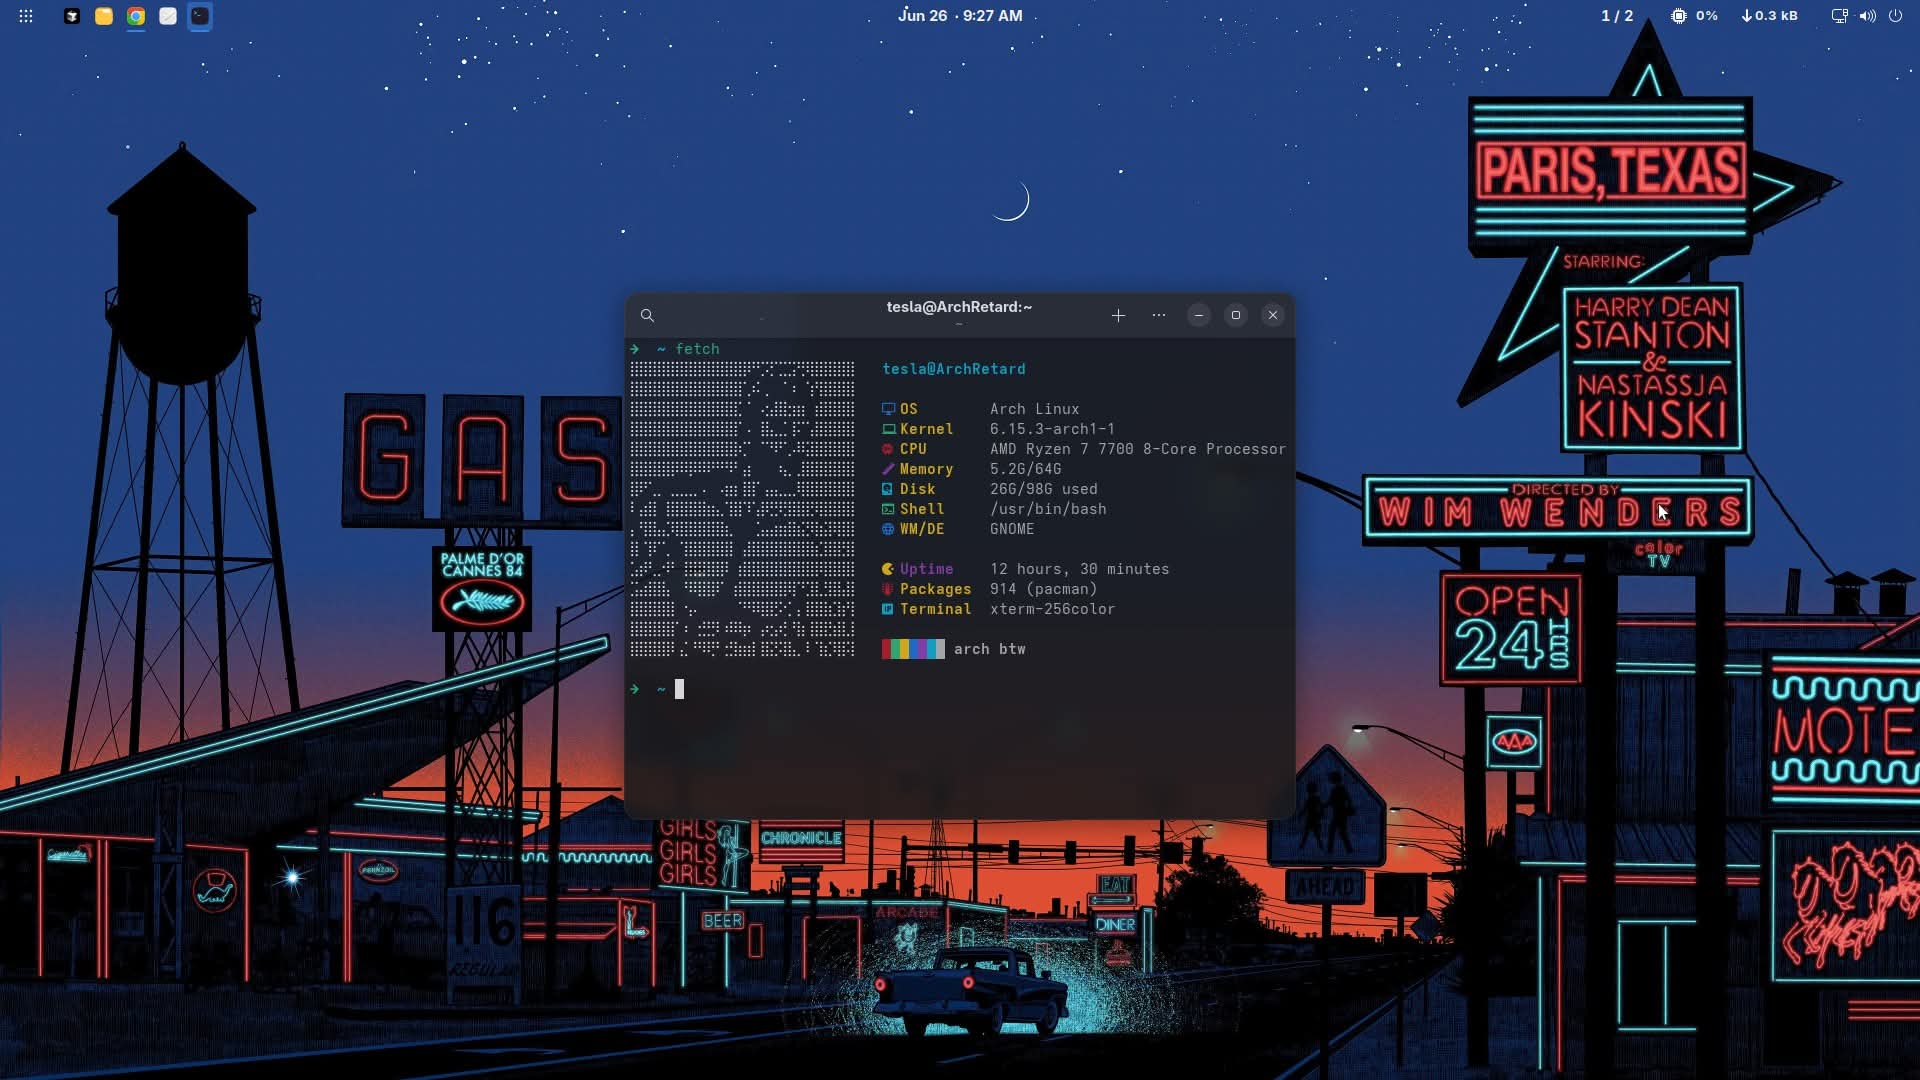
Task: Click the 'Shell' label
Action: [922, 509]
